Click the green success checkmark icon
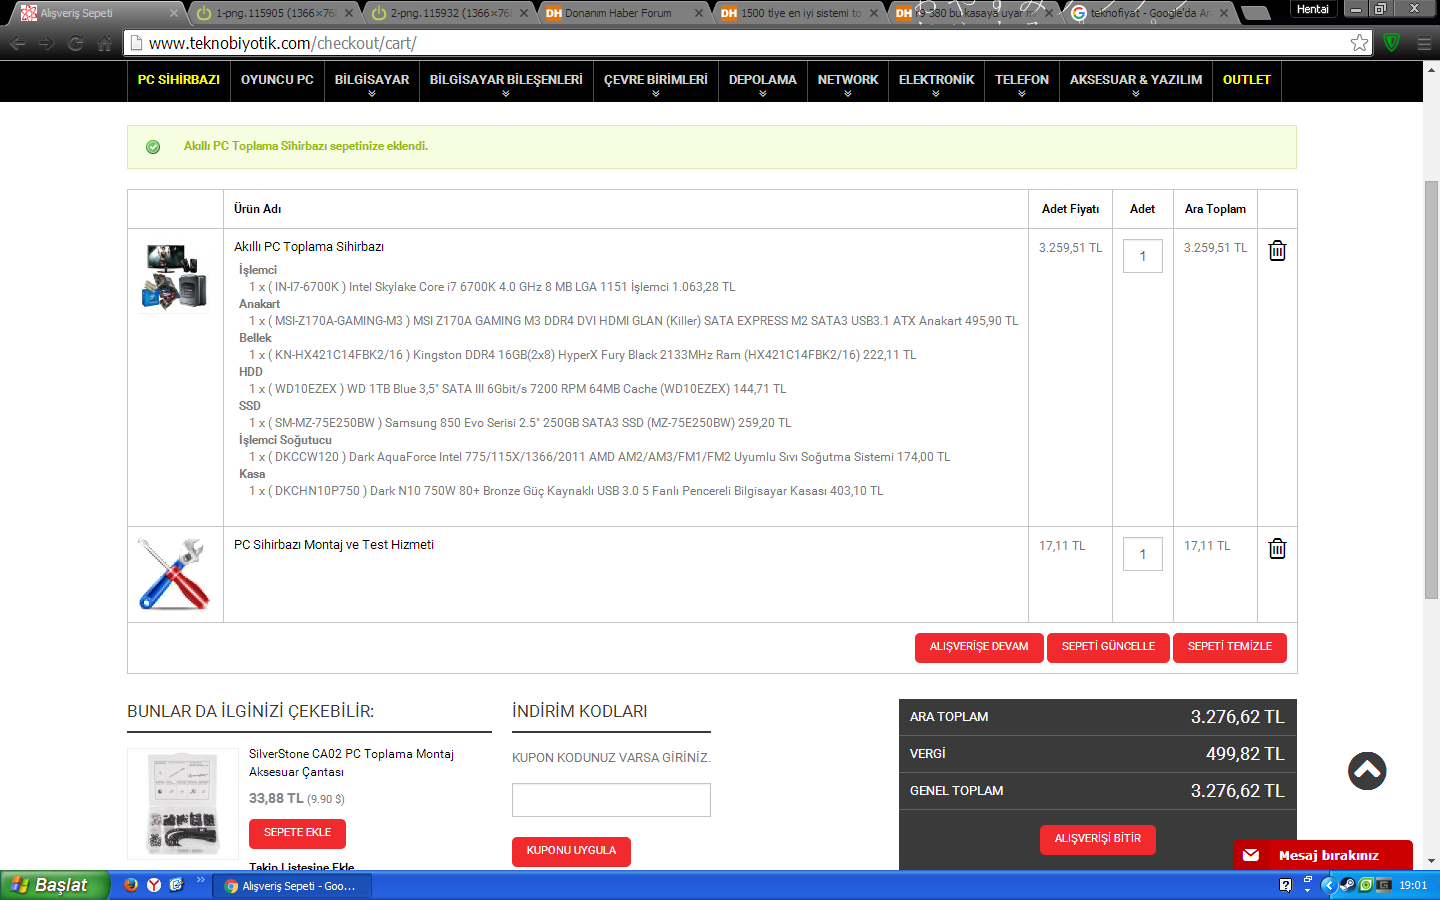 tap(153, 147)
